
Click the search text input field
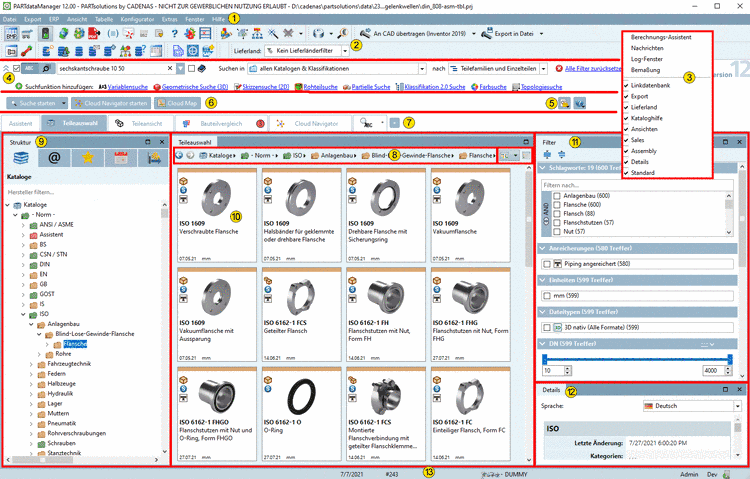pos(111,68)
